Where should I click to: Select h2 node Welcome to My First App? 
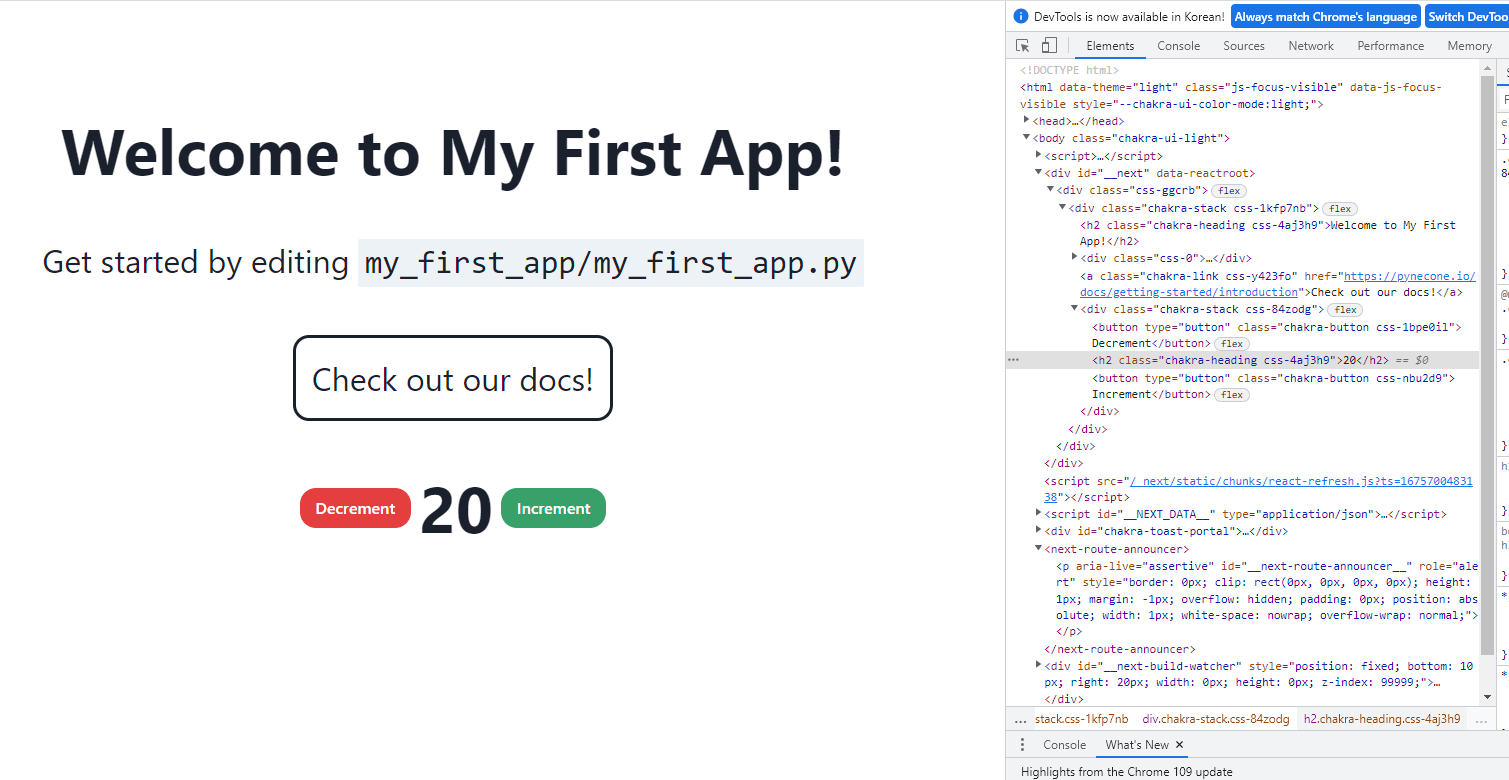click(x=1268, y=233)
